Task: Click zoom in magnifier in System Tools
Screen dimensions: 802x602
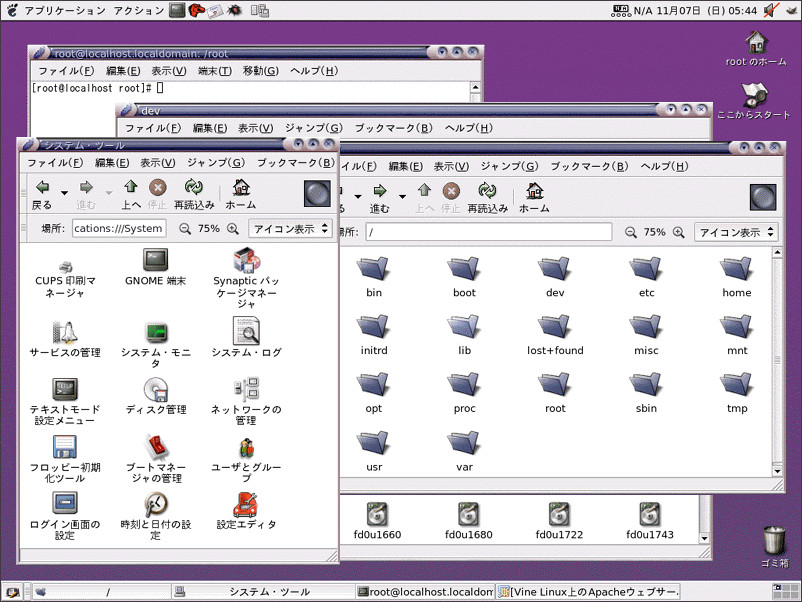Action: point(233,229)
